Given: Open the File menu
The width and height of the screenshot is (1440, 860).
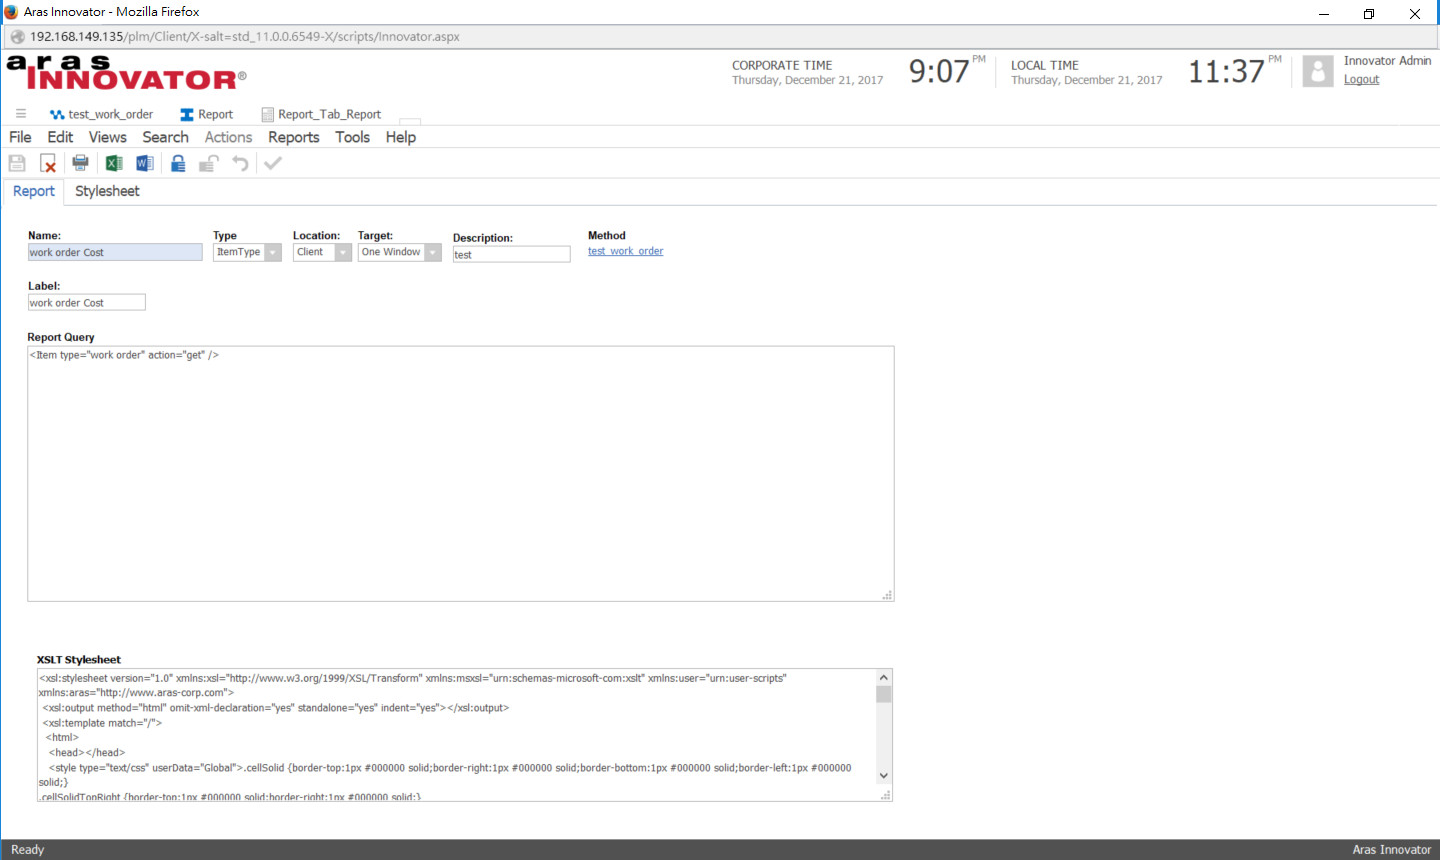Looking at the screenshot, I should 20,137.
